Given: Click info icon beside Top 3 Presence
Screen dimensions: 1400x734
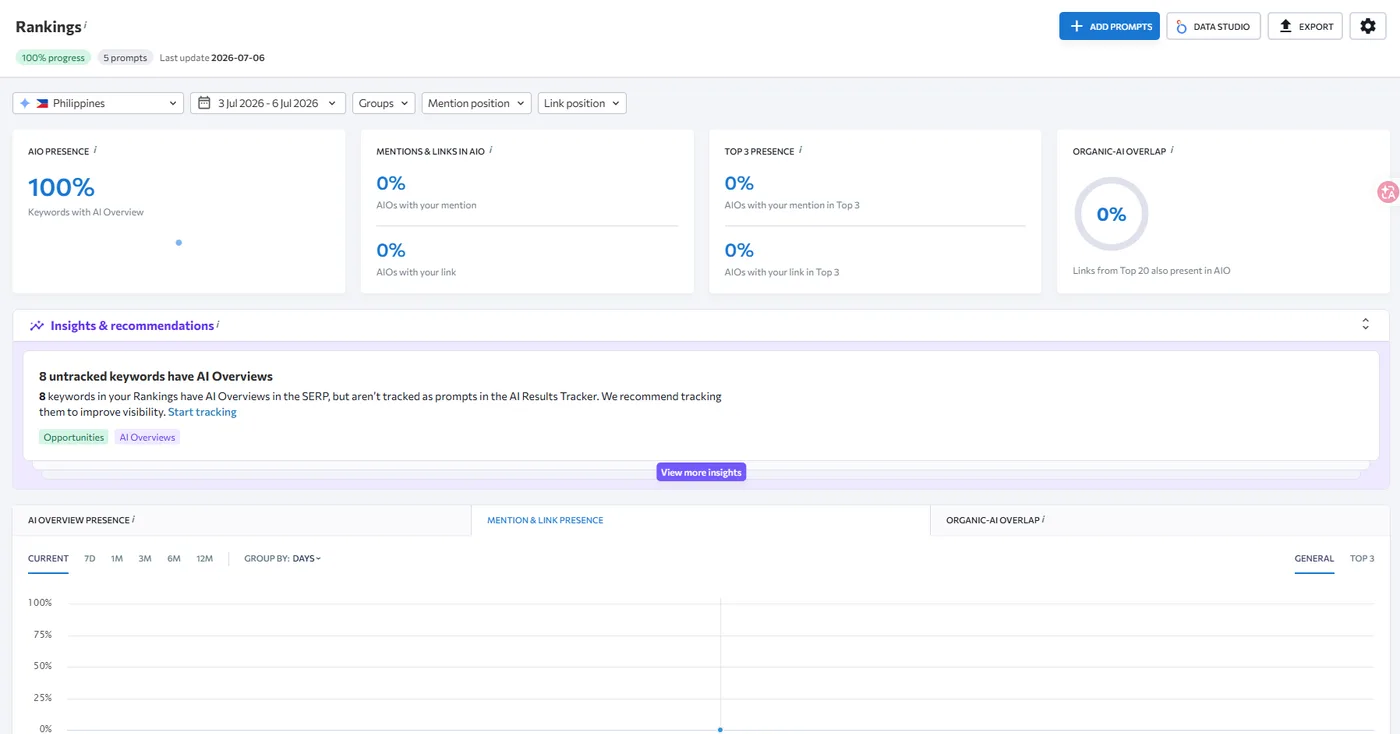Looking at the screenshot, I should point(801,151).
